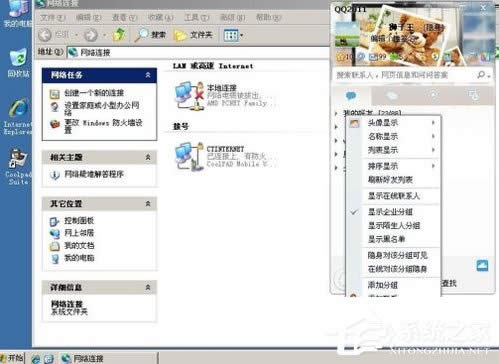Open the 工具 menu
The height and width of the screenshot is (364, 499).
(x=197, y=17)
